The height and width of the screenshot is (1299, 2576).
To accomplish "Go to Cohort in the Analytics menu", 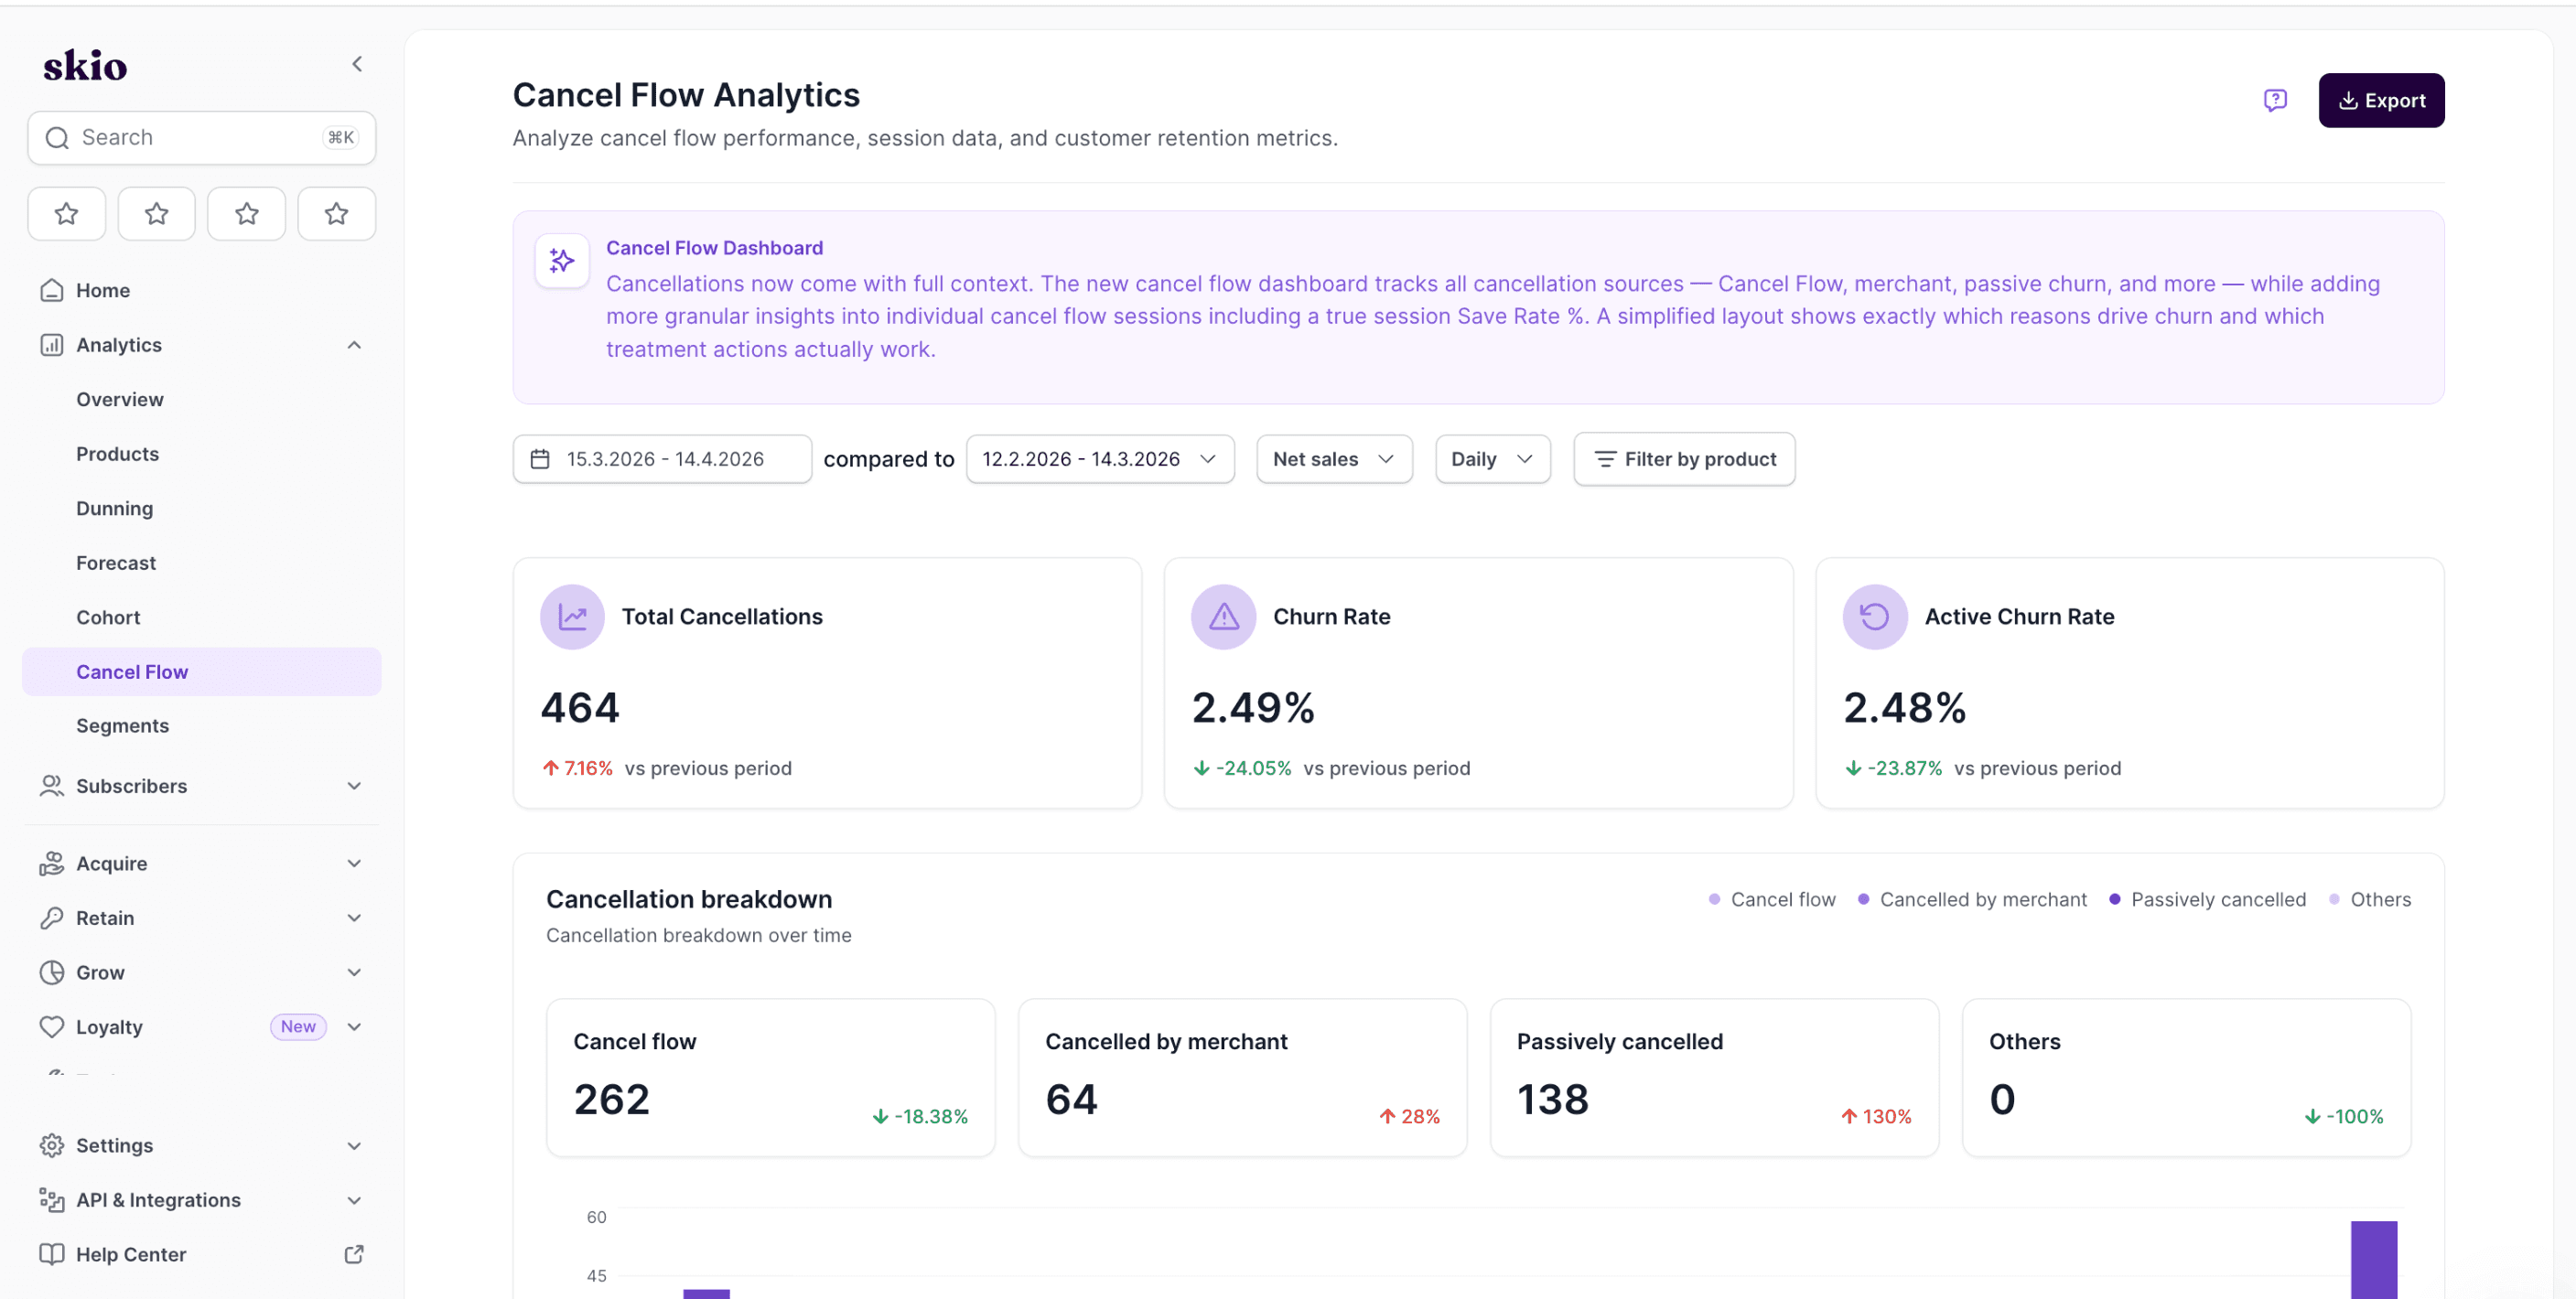I will pos(108,617).
